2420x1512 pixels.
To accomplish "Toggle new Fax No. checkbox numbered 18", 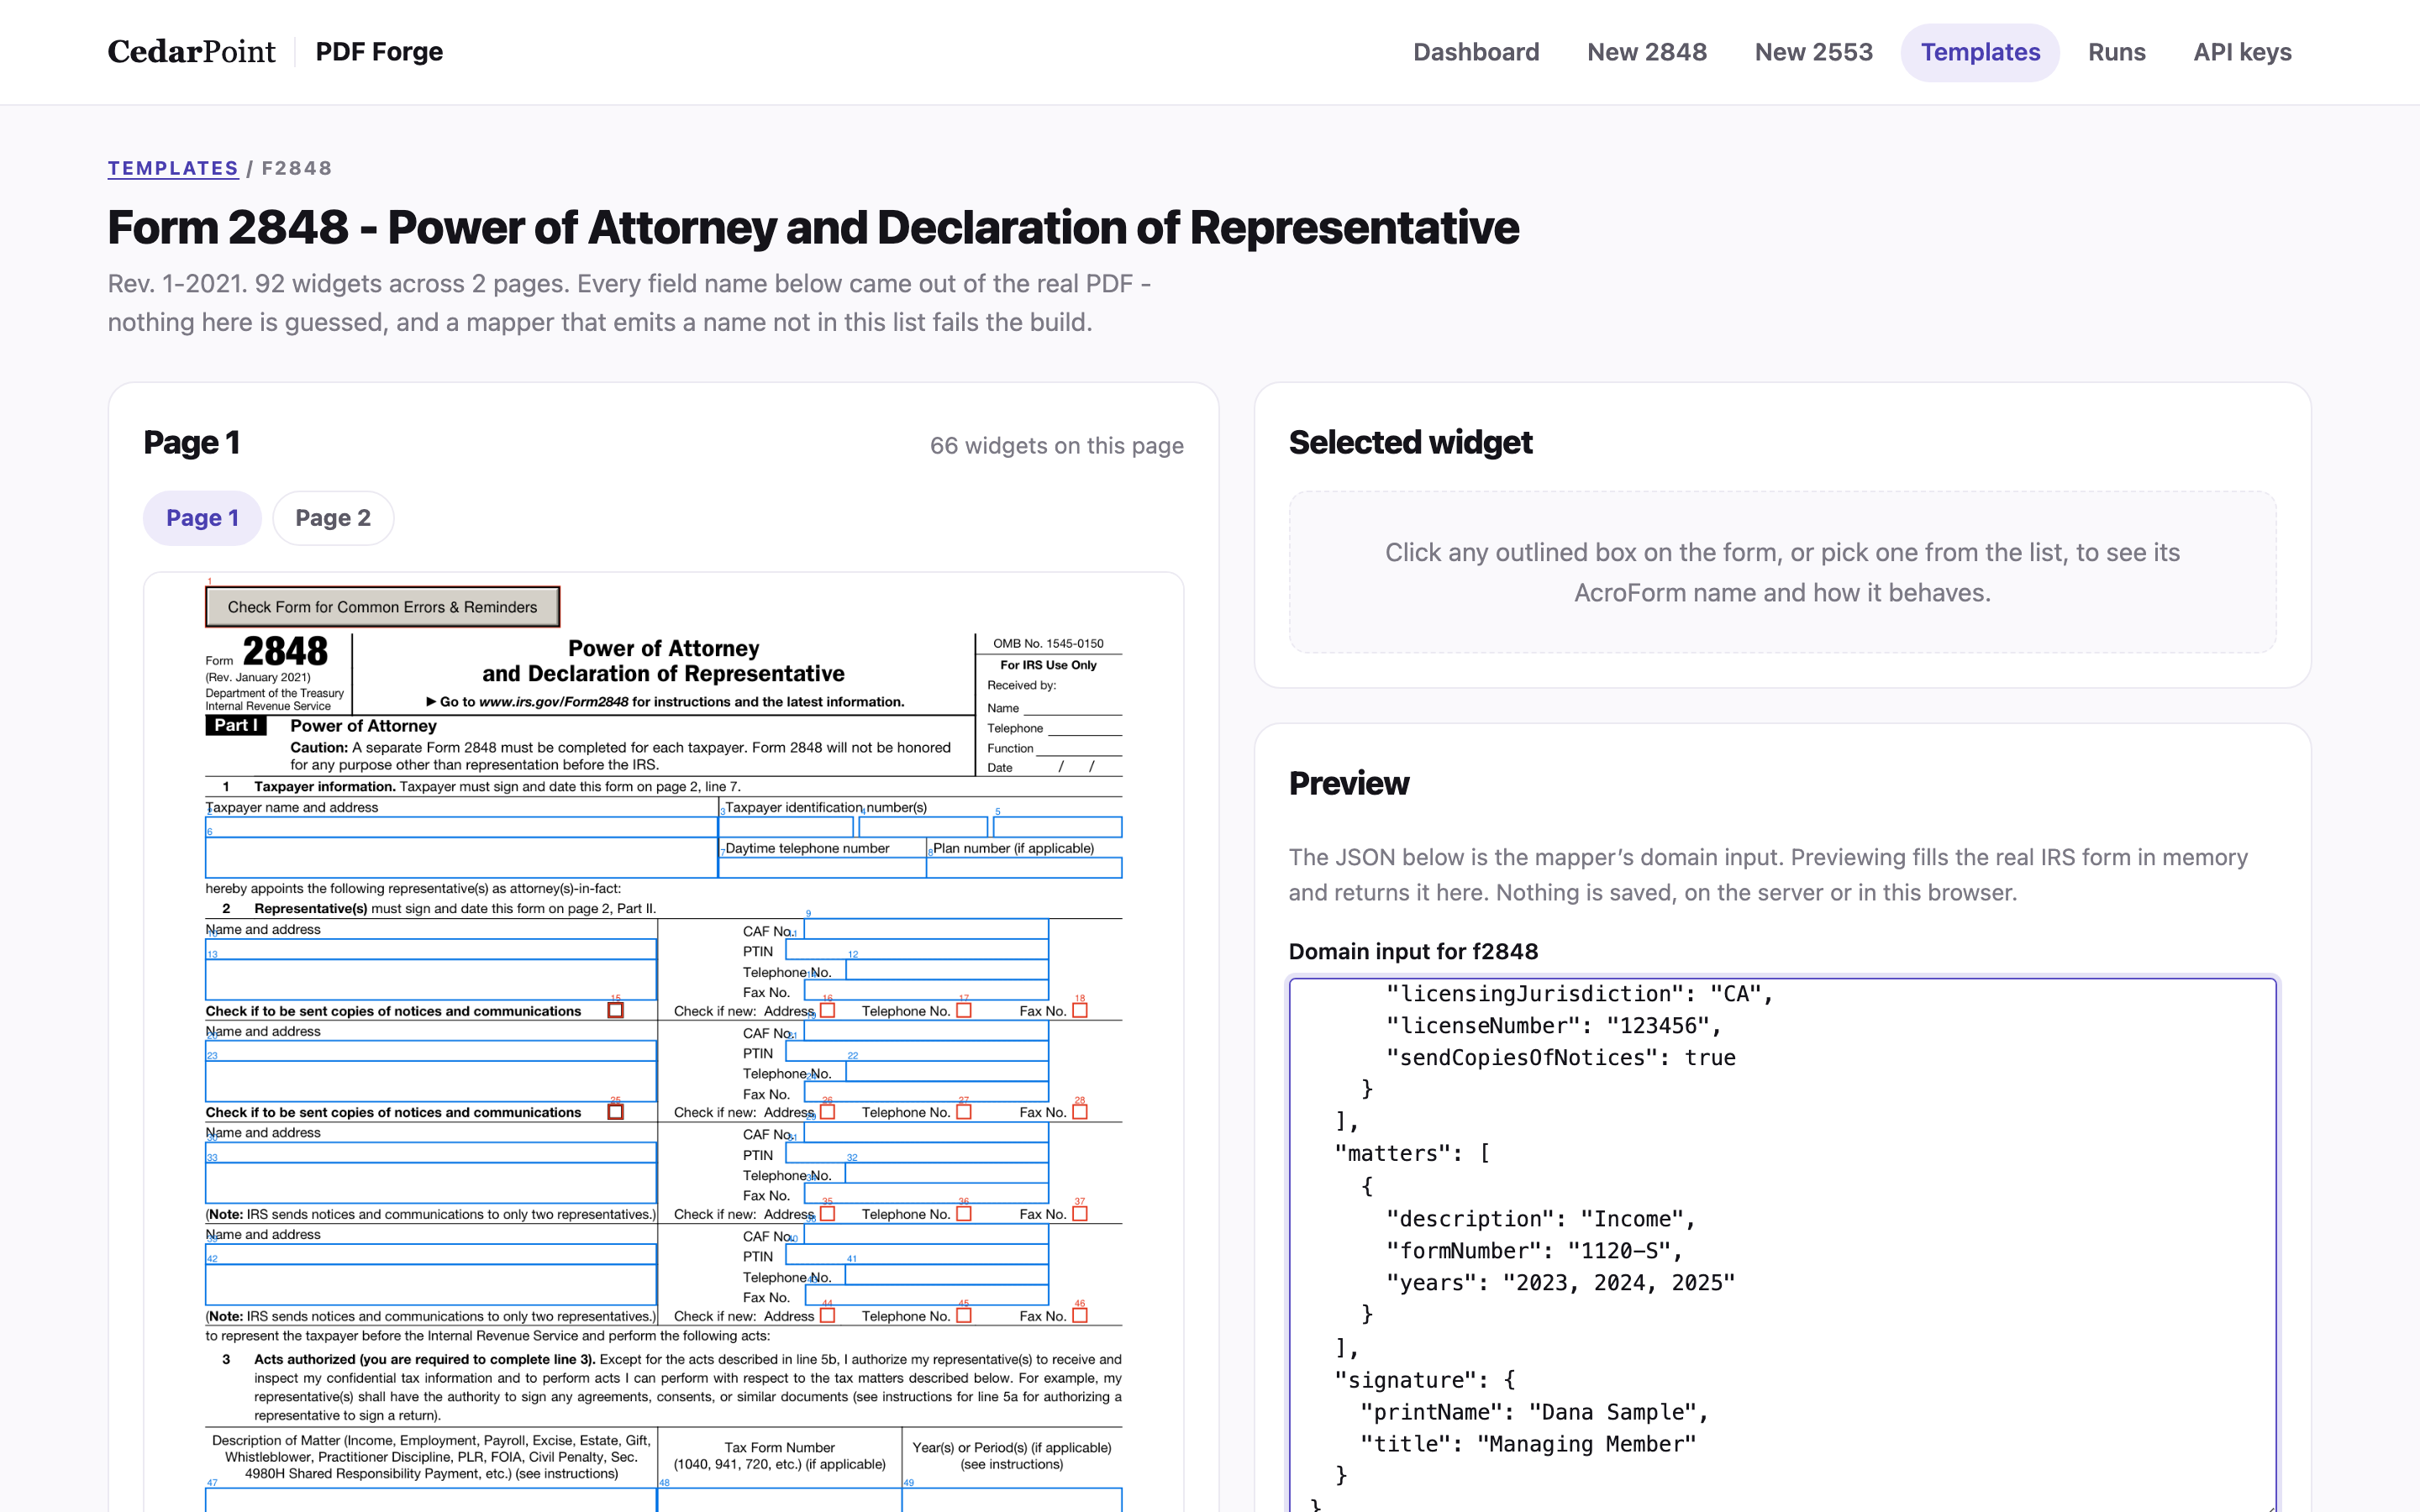I will tap(1080, 1011).
